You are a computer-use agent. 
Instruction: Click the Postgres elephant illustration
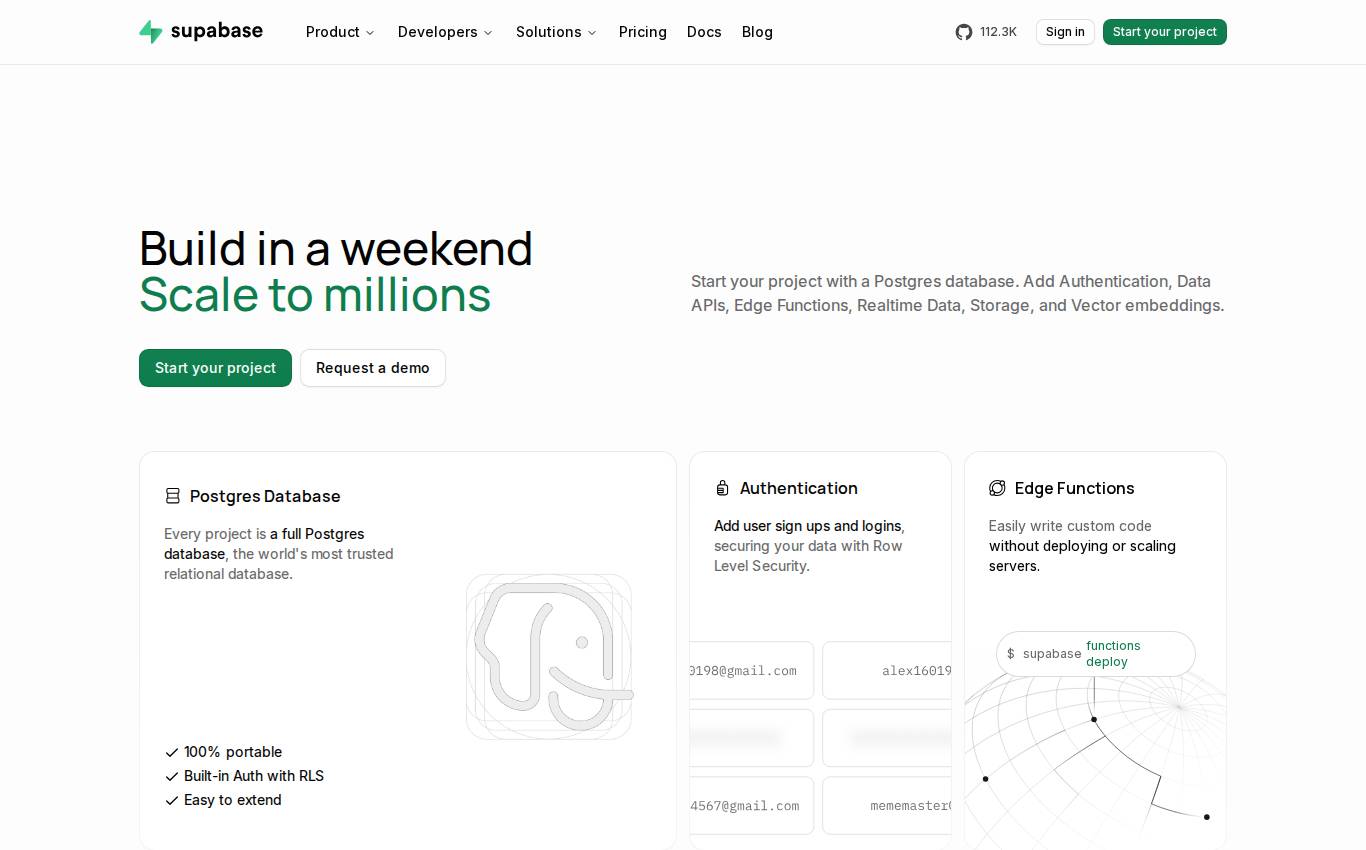point(549,657)
